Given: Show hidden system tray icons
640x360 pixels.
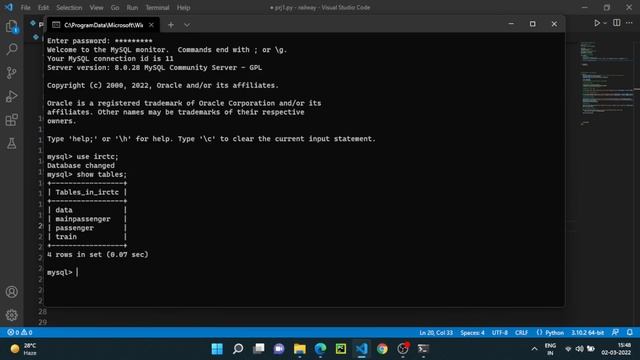Looking at the screenshot, I should [534, 349].
